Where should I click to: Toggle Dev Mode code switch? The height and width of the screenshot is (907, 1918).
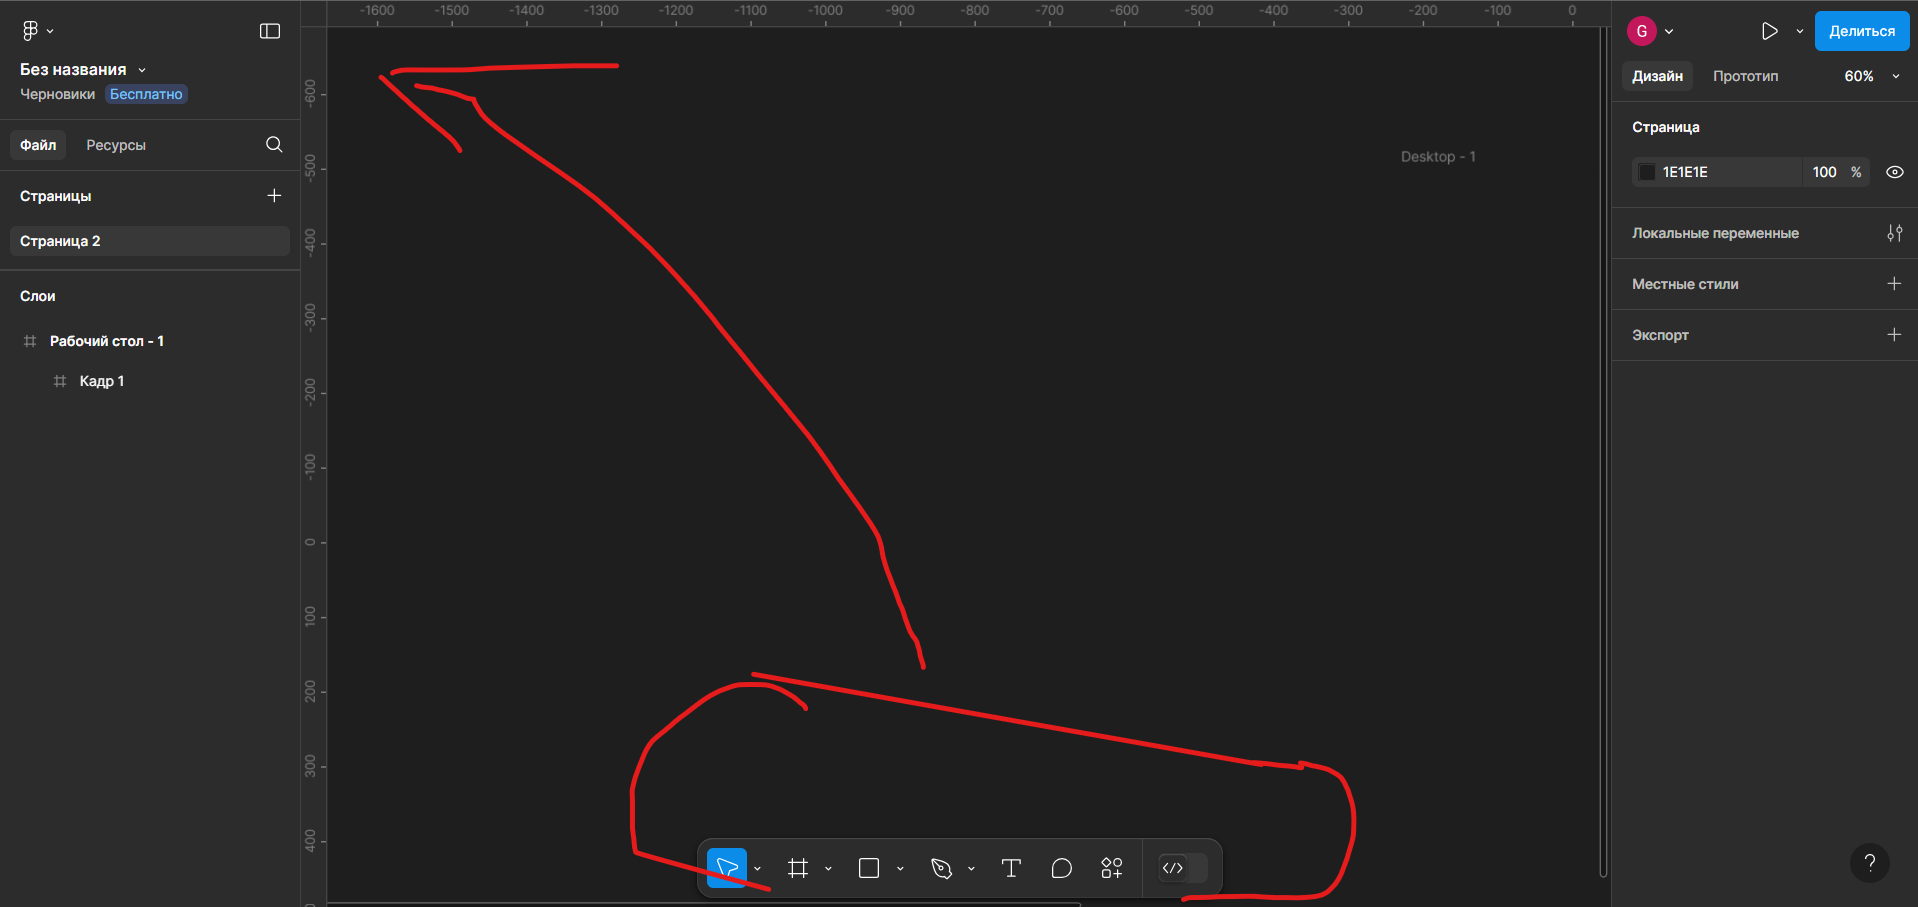[1182, 868]
